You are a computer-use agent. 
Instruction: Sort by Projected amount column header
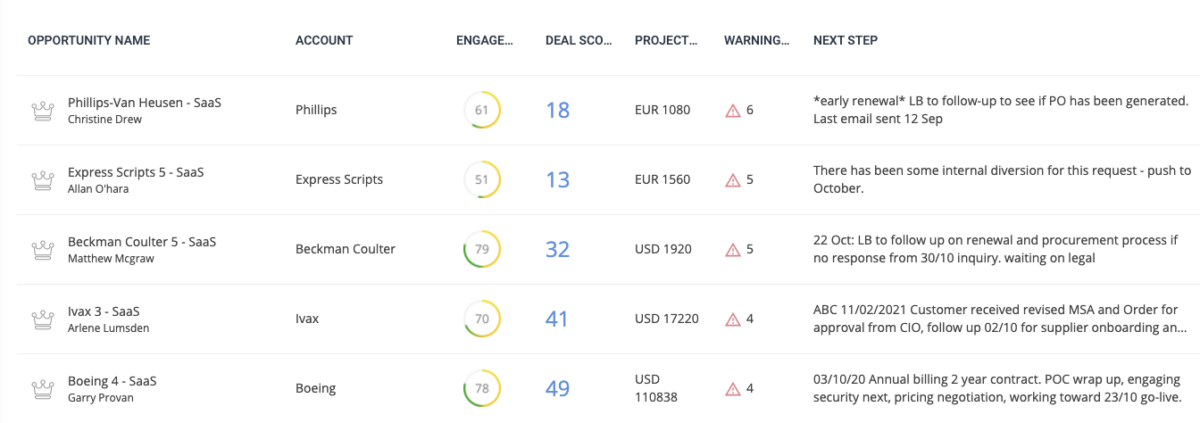[x=665, y=41]
